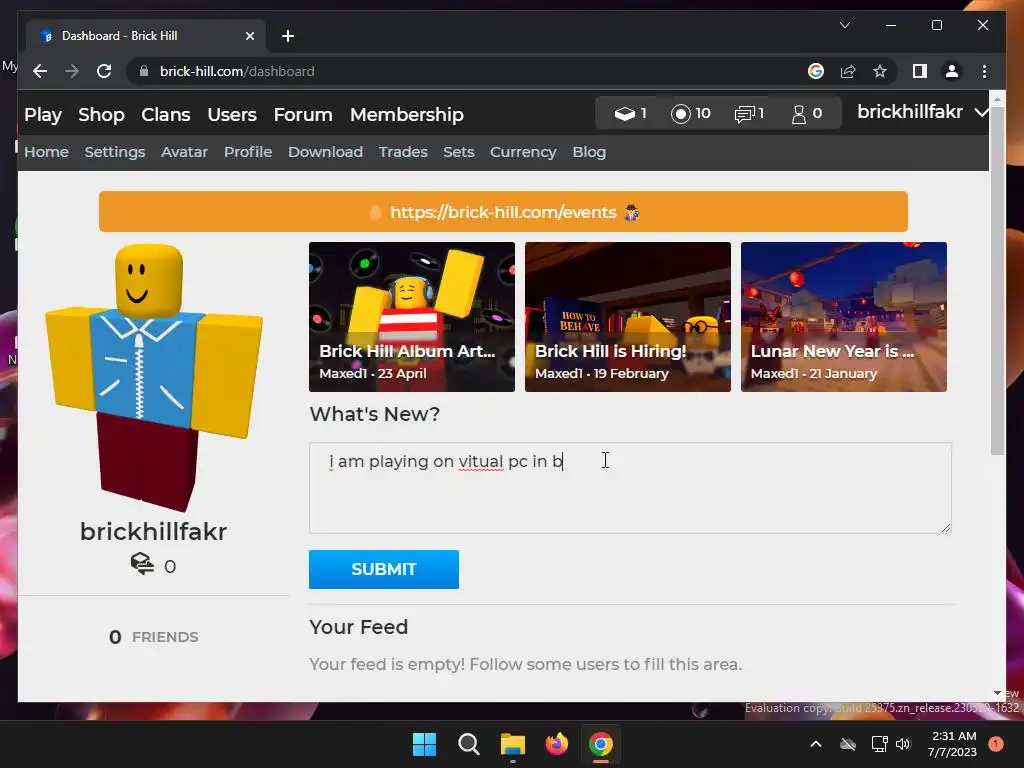Open the Download link
The height and width of the screenshot is (768, 1024).
tap(325, 152)
